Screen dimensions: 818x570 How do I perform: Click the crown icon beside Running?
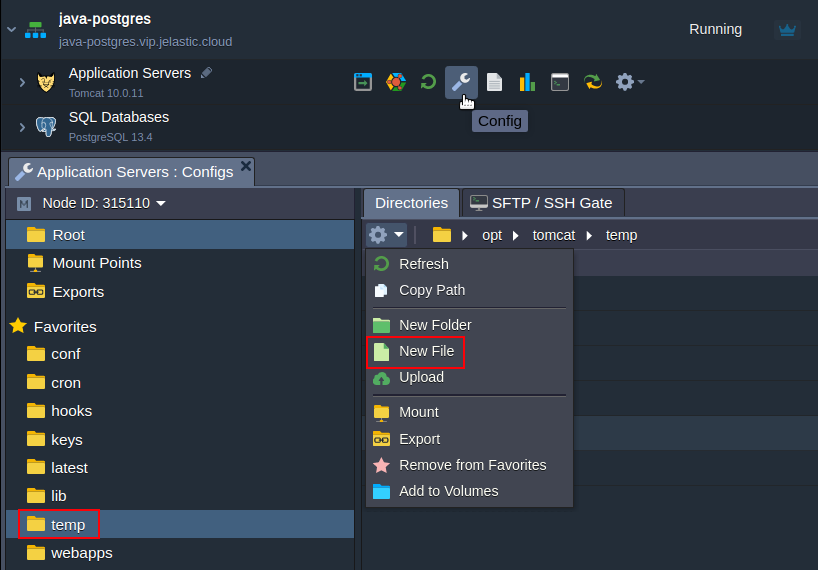click(787, 30)
